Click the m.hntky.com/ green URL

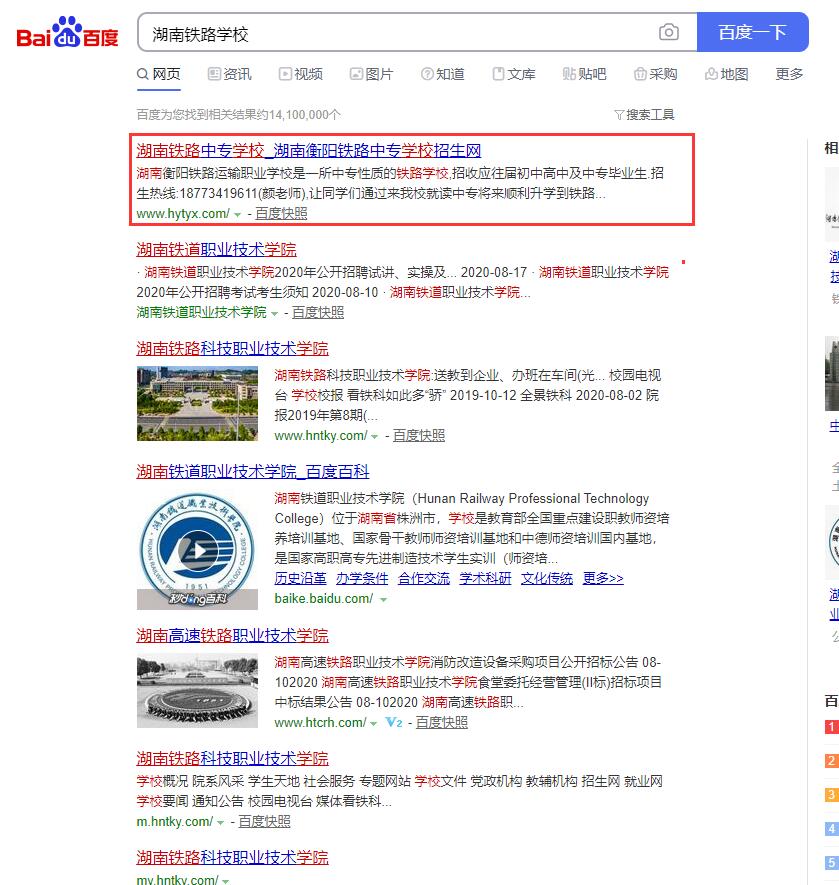click(x=174, y=821)
